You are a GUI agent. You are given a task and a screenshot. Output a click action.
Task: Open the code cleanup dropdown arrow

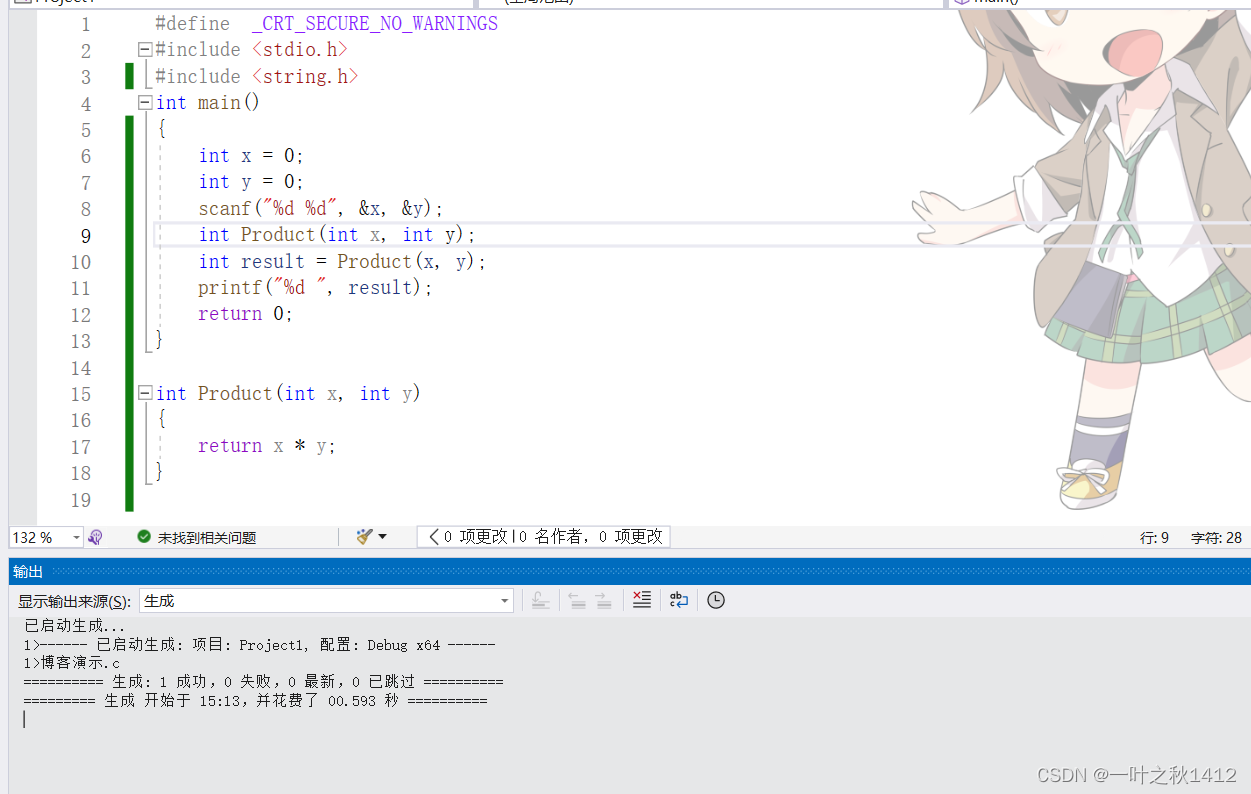click(x=382, y=537)
